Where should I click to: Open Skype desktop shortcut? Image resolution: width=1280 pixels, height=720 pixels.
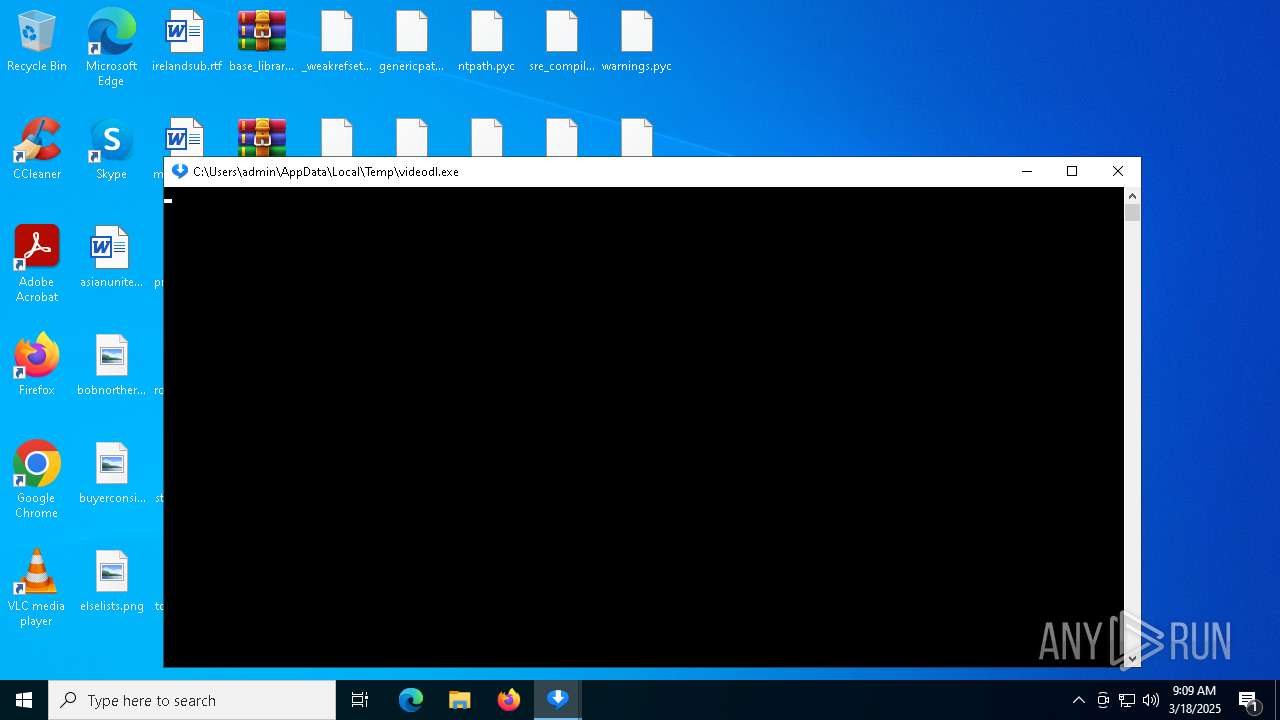111,150
